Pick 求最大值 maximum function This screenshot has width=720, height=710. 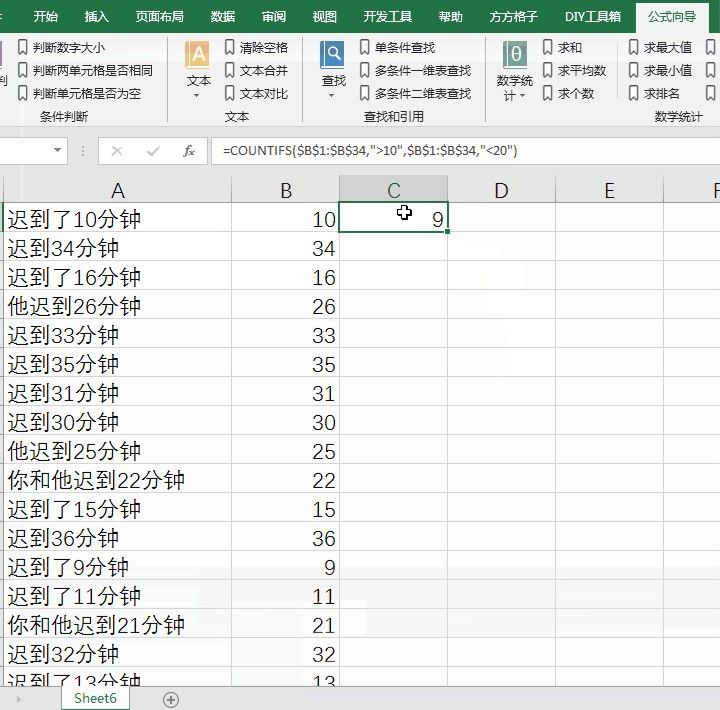(x=660, y=47)
